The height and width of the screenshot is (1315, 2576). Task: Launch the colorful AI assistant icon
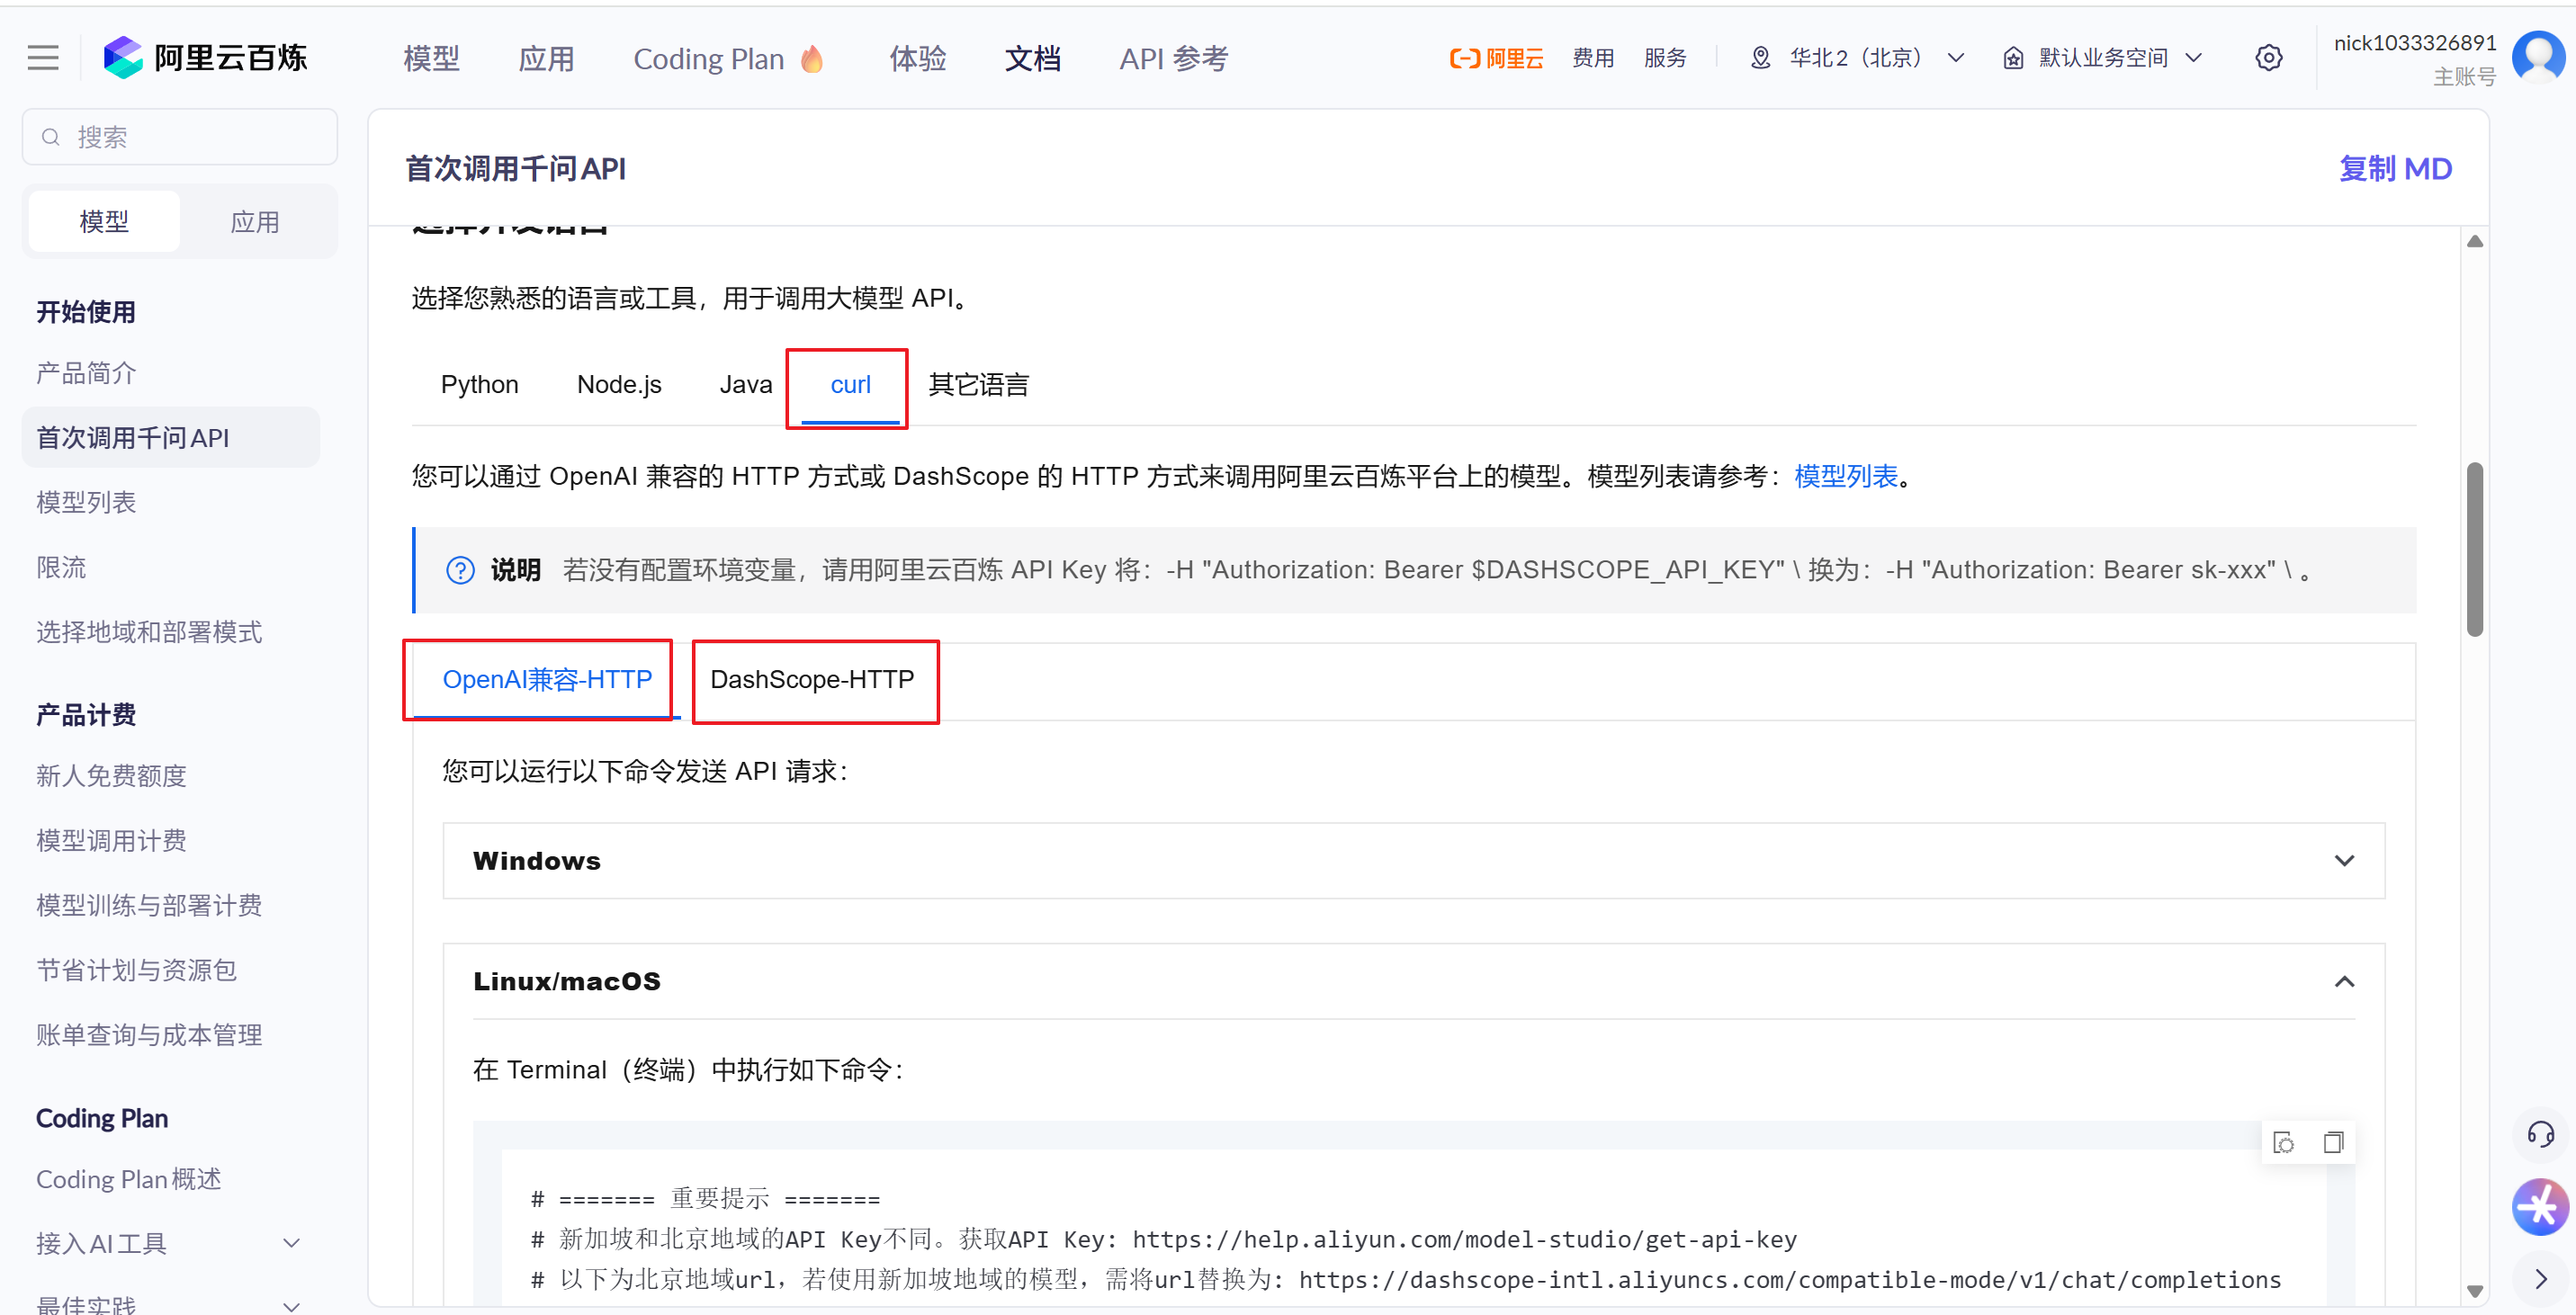coord(2540,1208)
